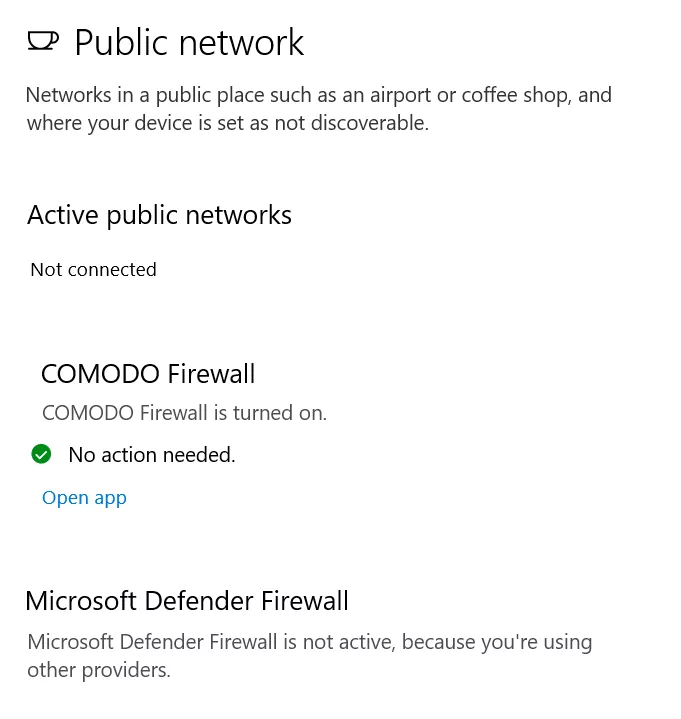The height and width of the screenshot is (719, 681).
Task: Click the word 'network' in the page title
Action: [x=241, y=43]
